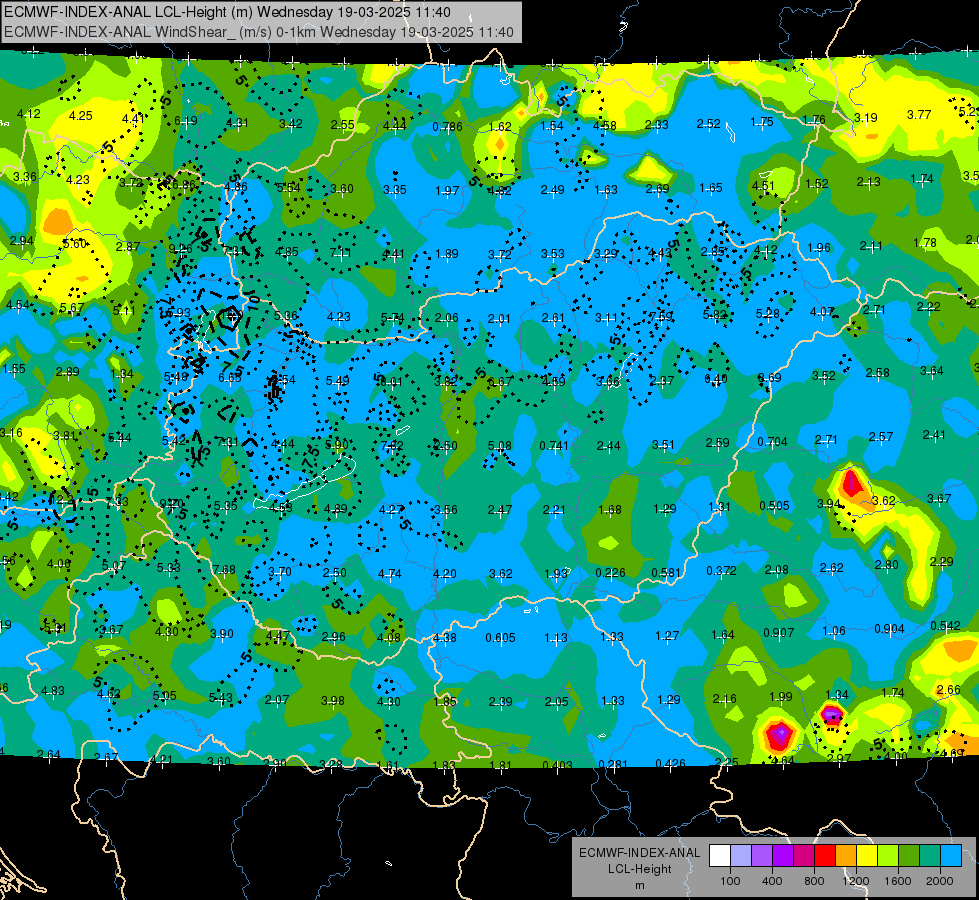Screen dimensions: 979x900
Task: Click the wind shear value 0.786
Action: pyautogui.click(x=447, y=127)
